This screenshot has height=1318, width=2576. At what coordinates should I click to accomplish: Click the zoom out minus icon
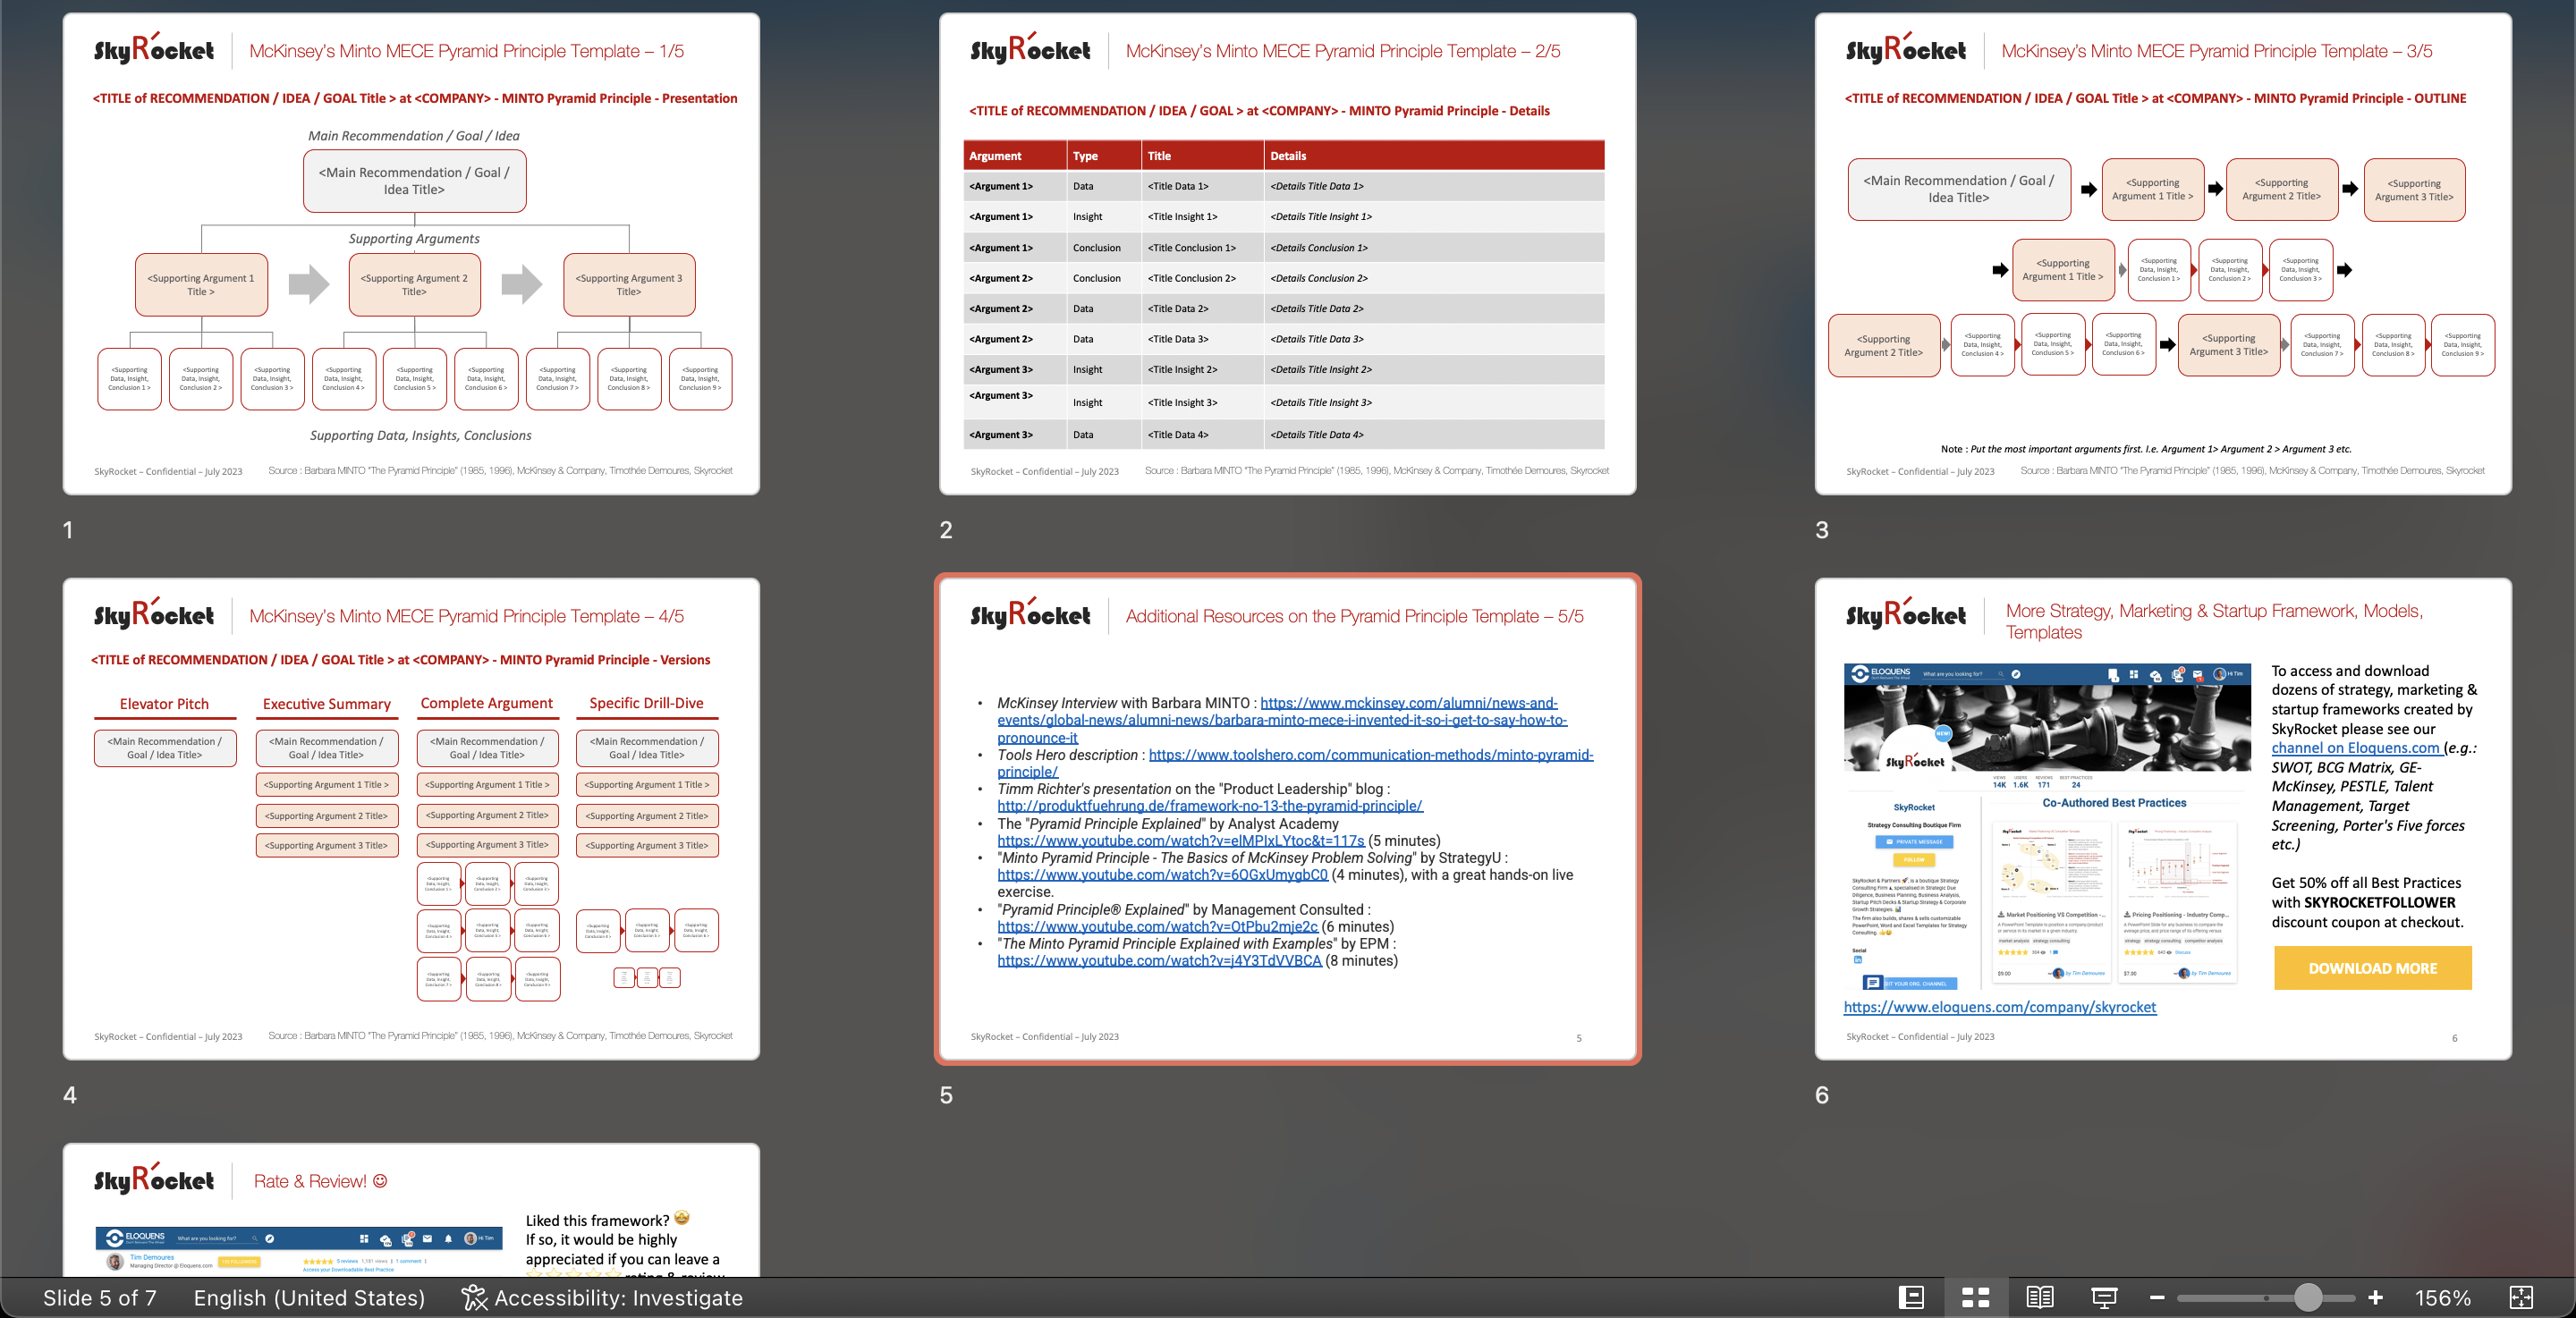(2157, 1298)
